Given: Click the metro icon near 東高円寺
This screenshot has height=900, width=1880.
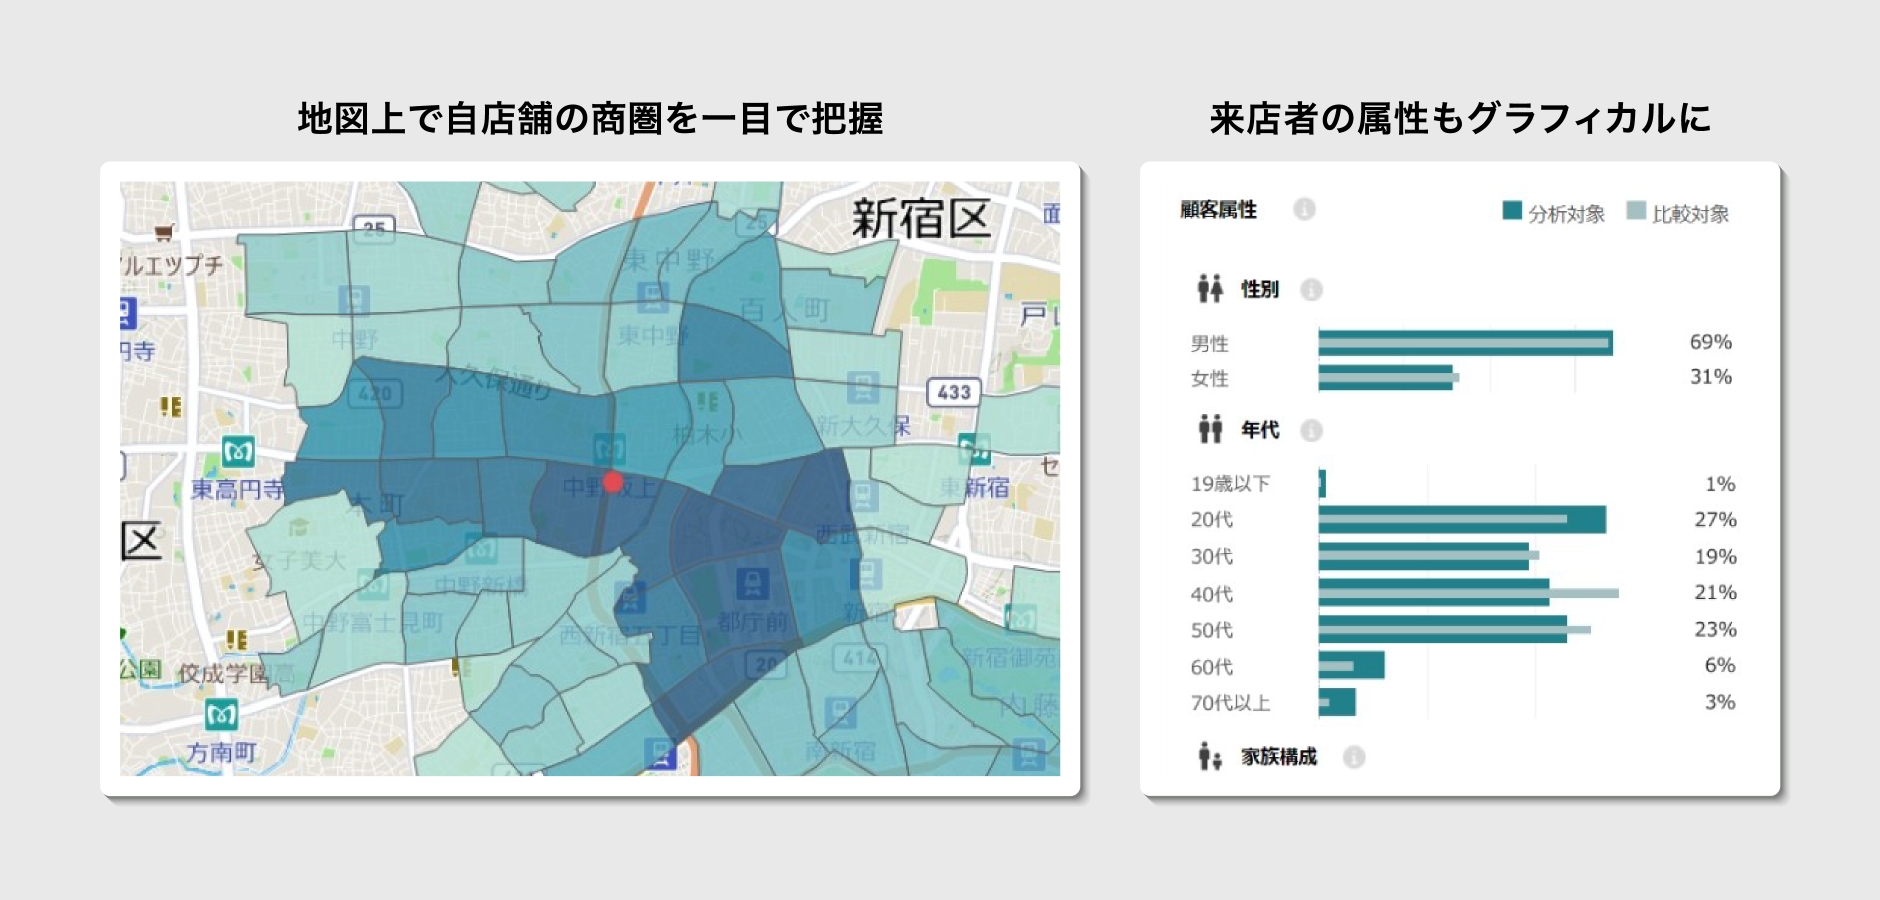Looking at the screenshot, I should coord(238,451).
